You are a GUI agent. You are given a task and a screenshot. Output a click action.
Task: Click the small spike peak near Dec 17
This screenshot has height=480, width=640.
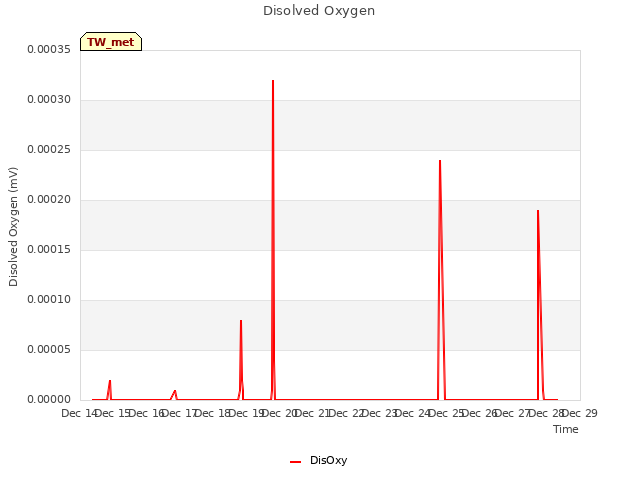tap(175, 391)
